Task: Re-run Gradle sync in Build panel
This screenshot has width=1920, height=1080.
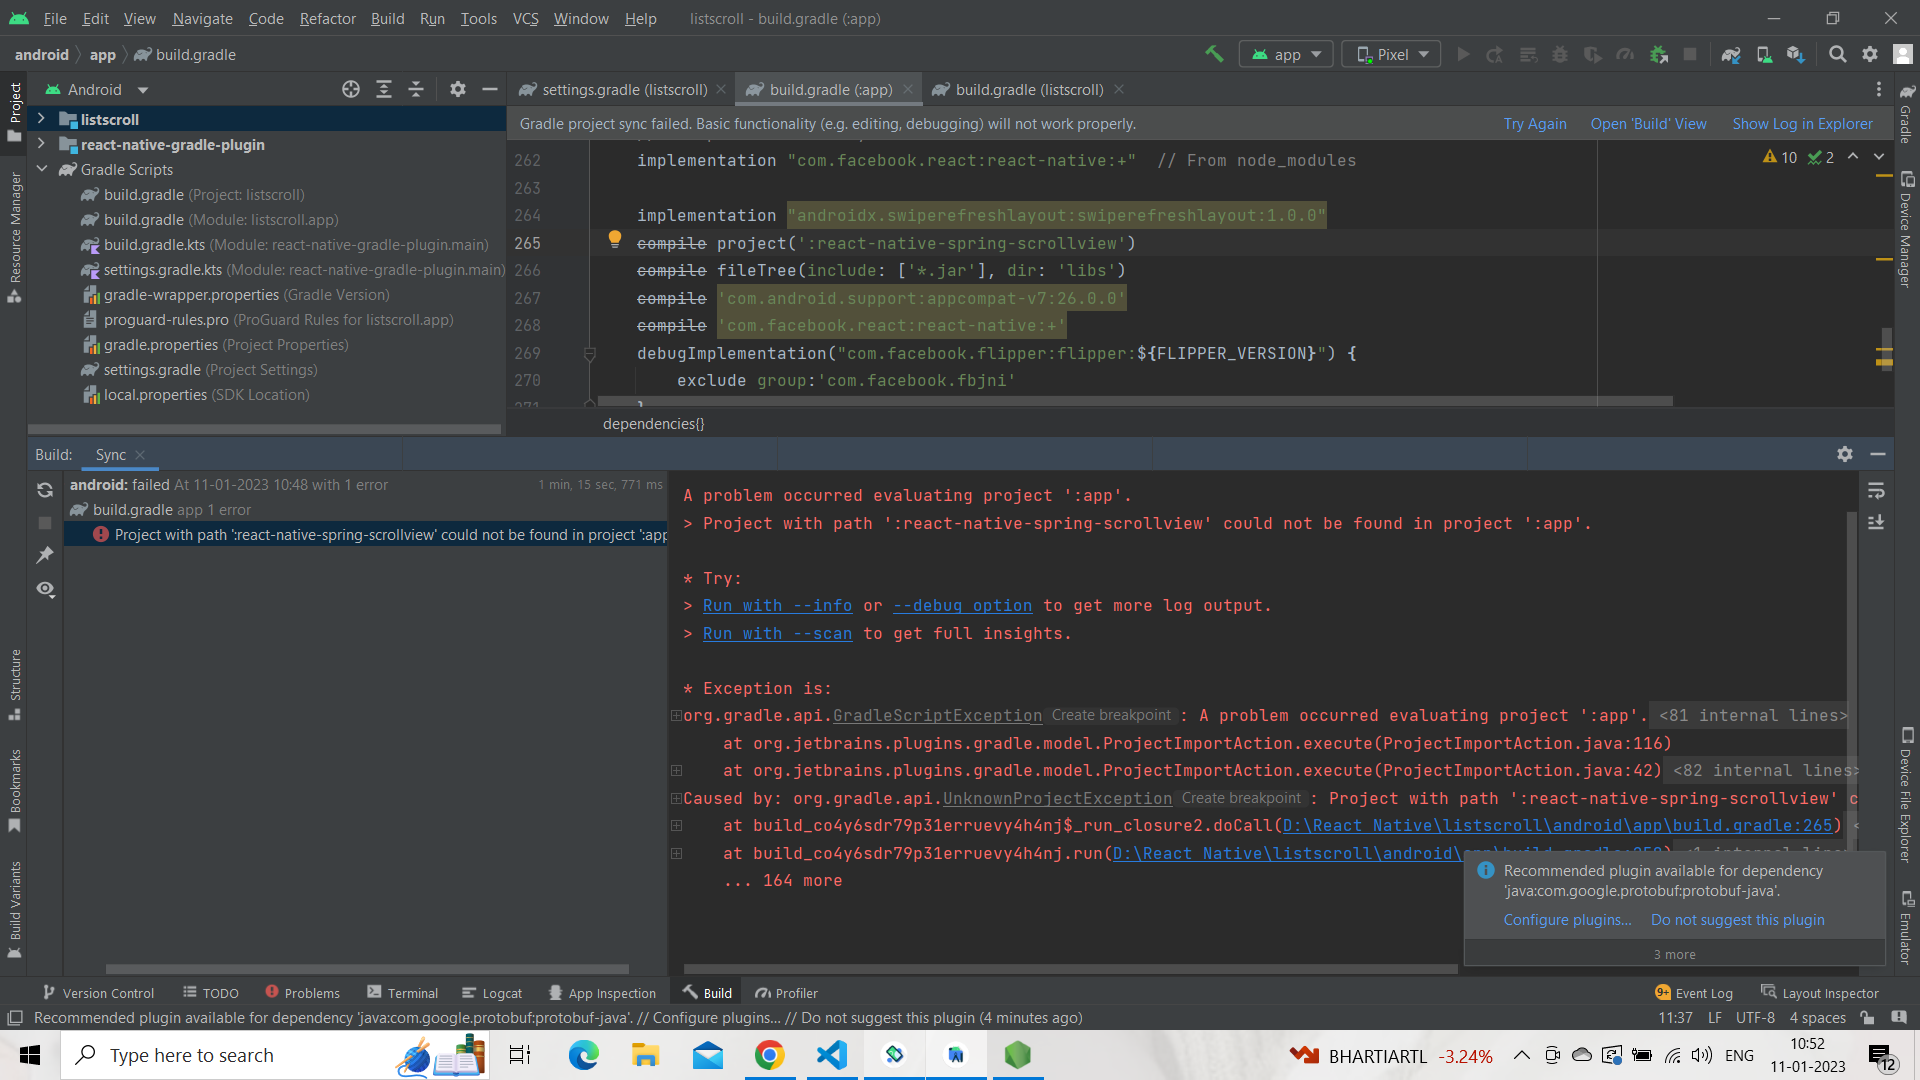Action: point(45,490)
